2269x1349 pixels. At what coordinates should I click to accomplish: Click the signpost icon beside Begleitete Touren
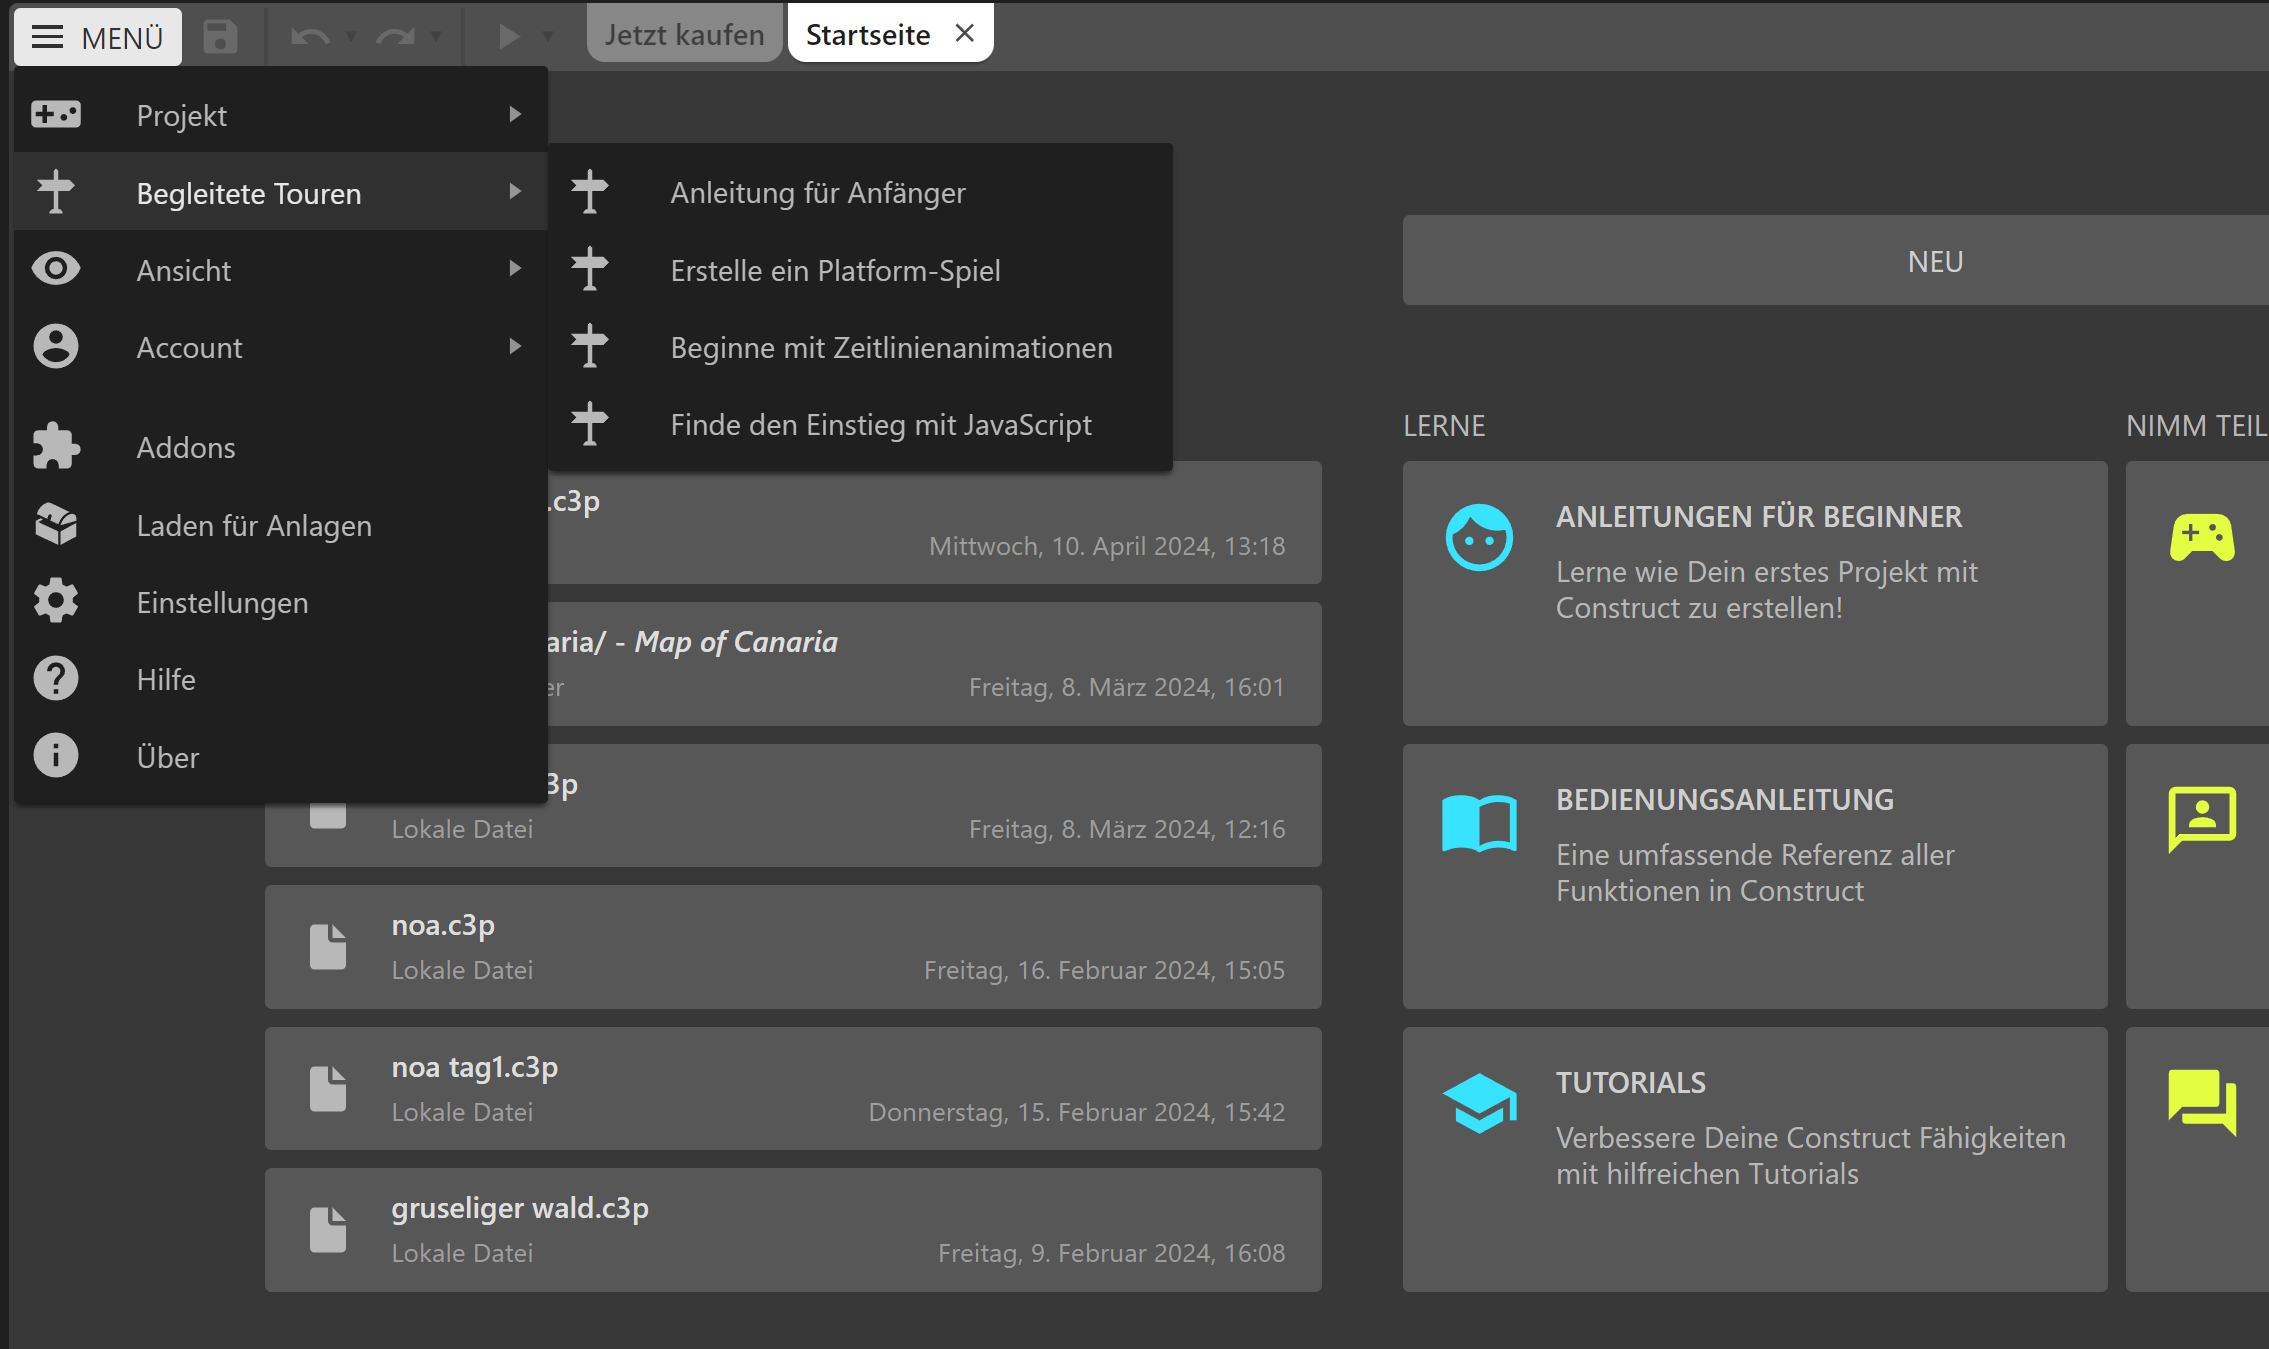point(56,192)
